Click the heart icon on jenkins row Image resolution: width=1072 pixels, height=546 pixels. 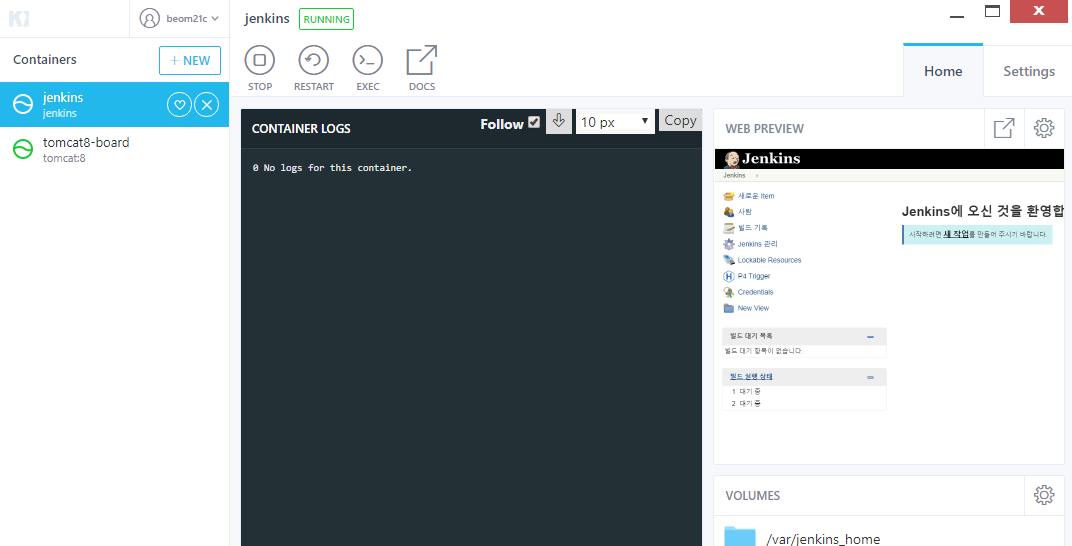tap(179, 105)
